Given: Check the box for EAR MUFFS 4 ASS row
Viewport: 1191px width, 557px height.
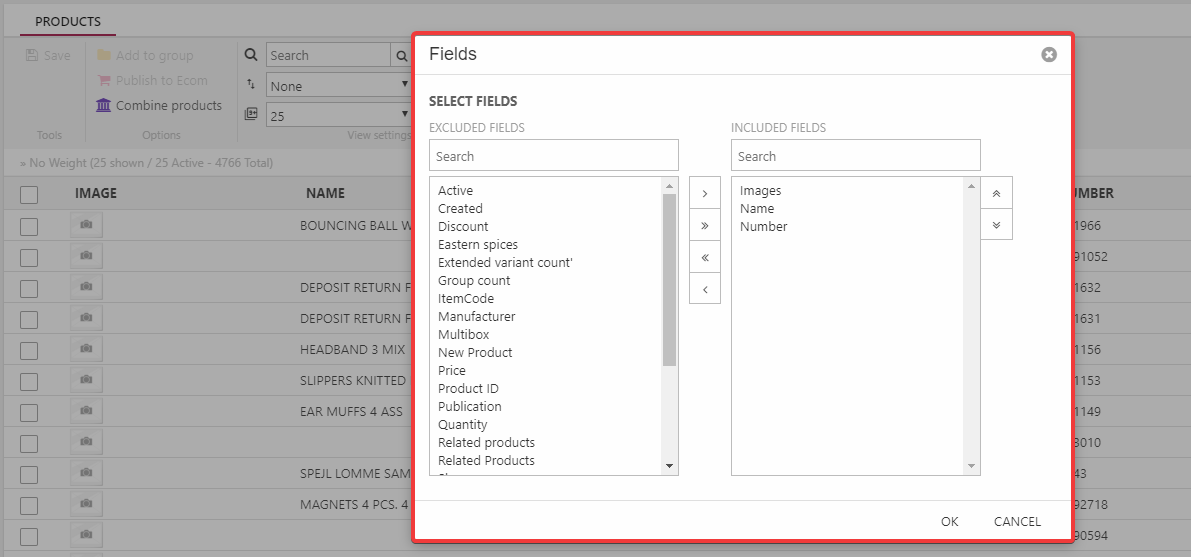Looking at the screenshot, I should pyautogui.click(x=29, y=412).
